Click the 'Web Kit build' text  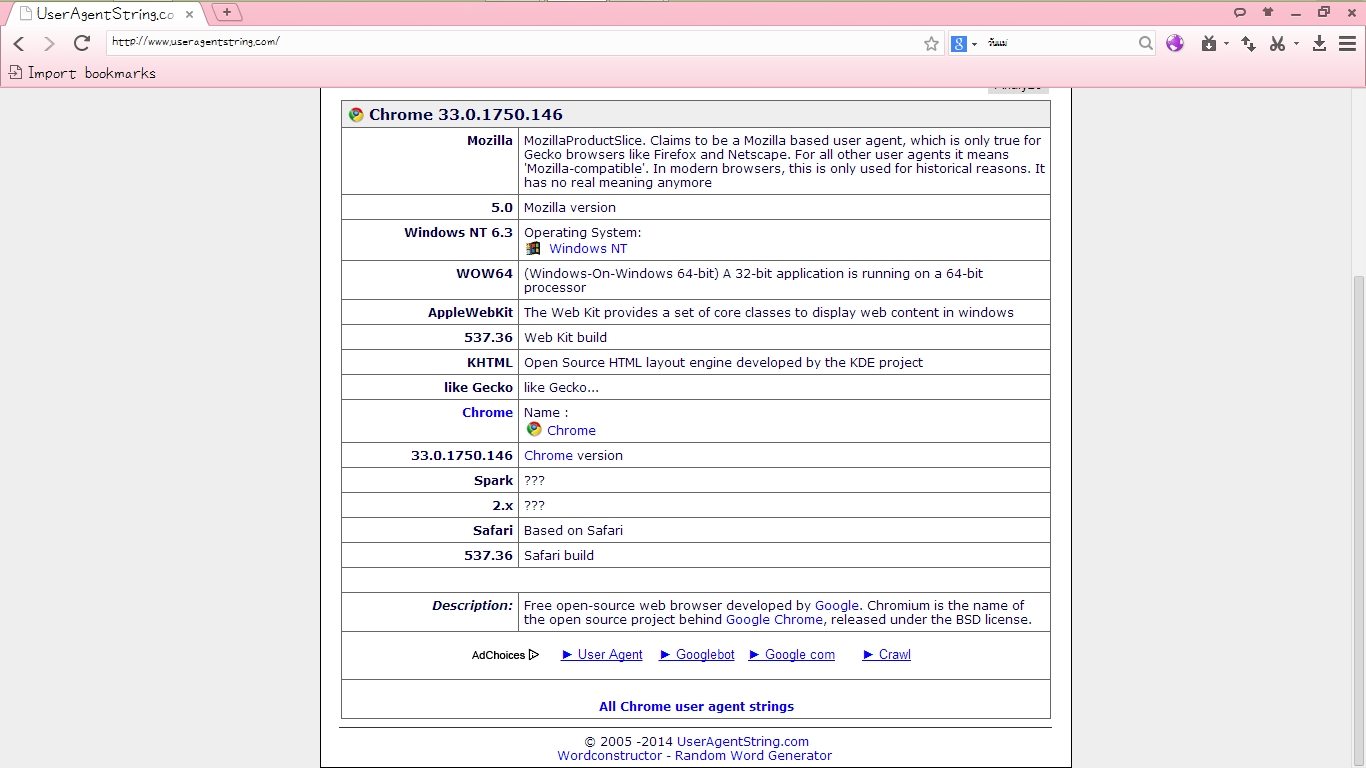565,338
